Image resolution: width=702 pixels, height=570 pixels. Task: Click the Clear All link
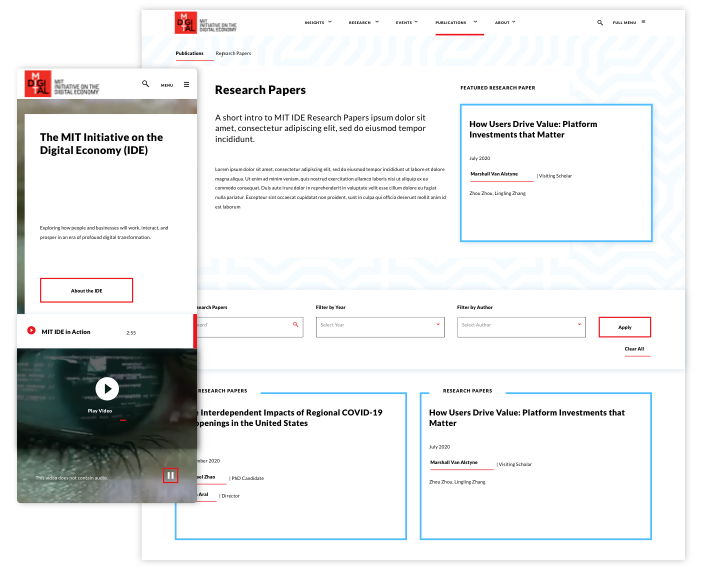point(634,349)
